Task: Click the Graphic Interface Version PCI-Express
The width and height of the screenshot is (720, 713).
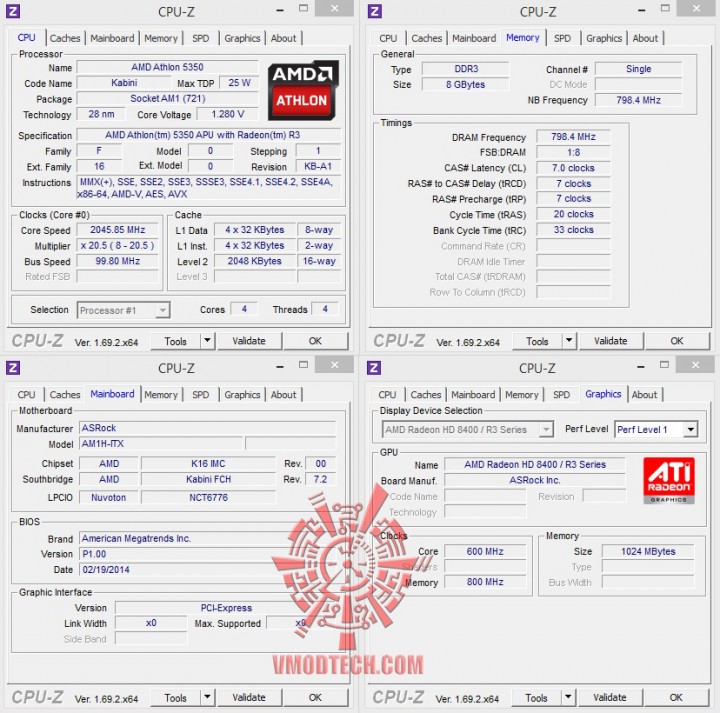Action: pos(226,607)
